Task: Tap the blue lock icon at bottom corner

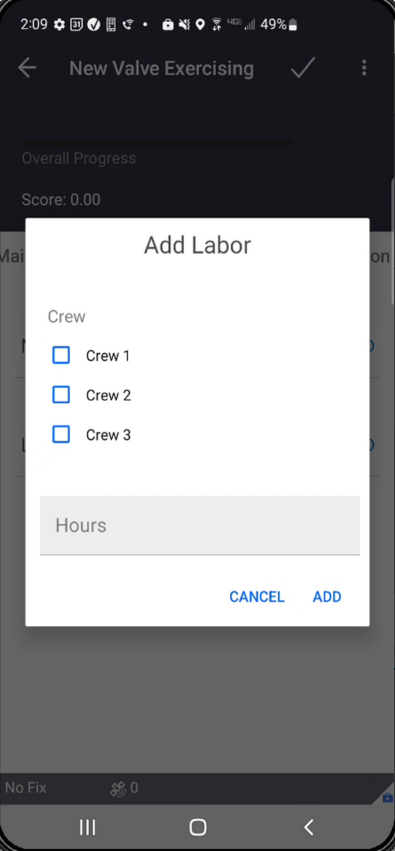Action: [387, 798]
